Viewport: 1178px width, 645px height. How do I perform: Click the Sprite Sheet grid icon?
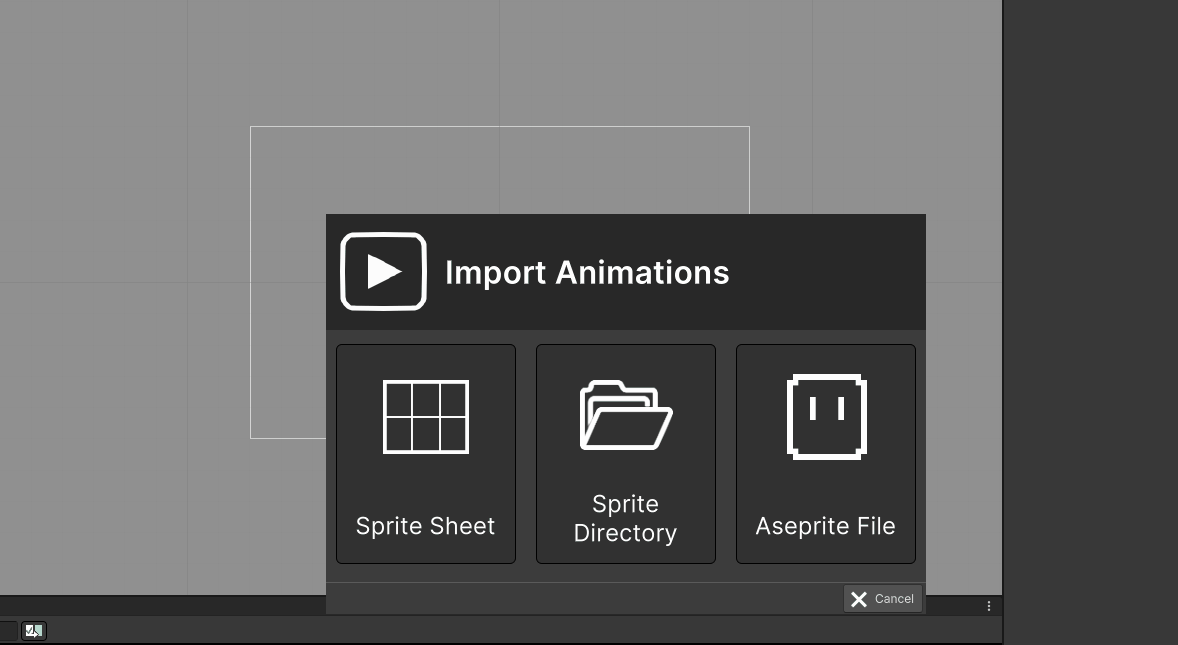coord(426,417)
